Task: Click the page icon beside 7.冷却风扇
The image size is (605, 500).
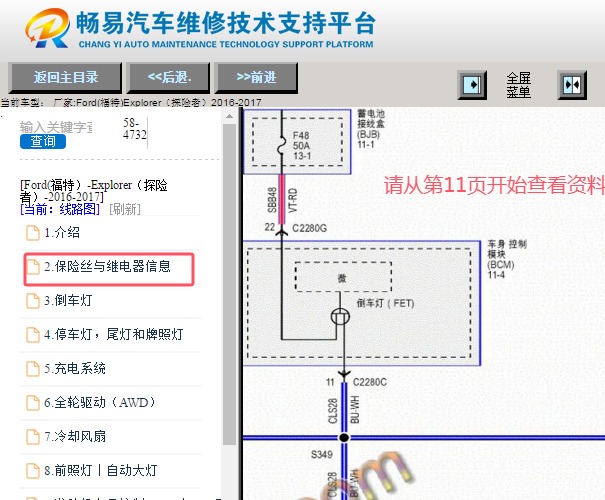Action: click(x=33, y=437)
